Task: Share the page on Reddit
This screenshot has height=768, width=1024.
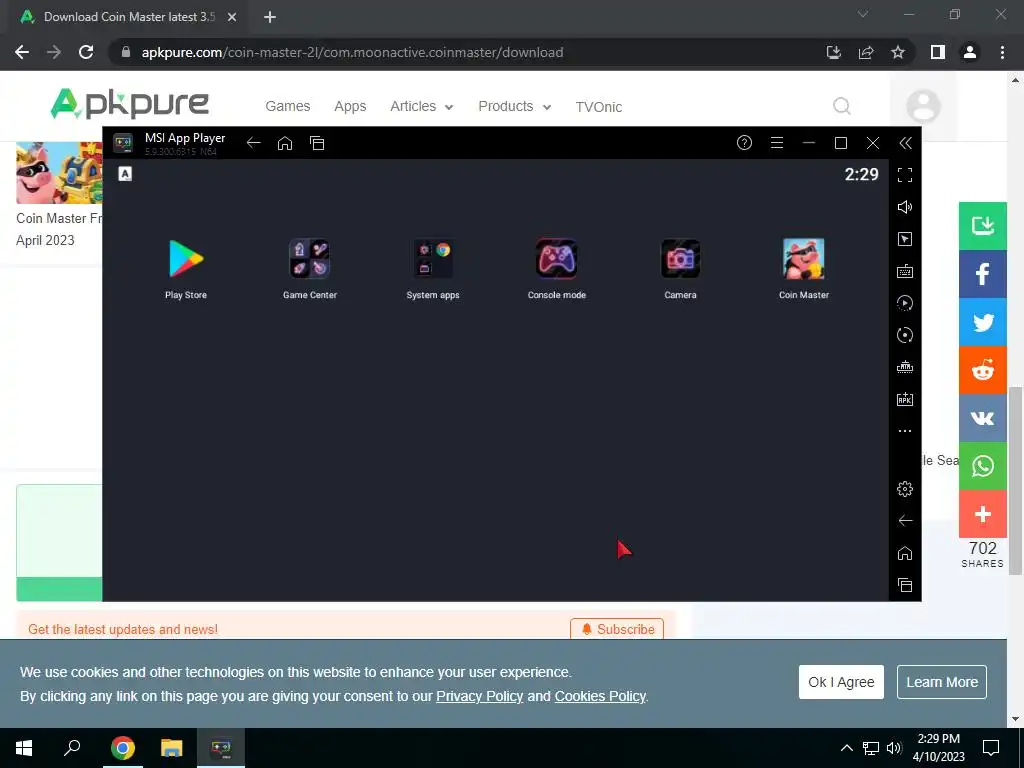Action: (983, 370)
